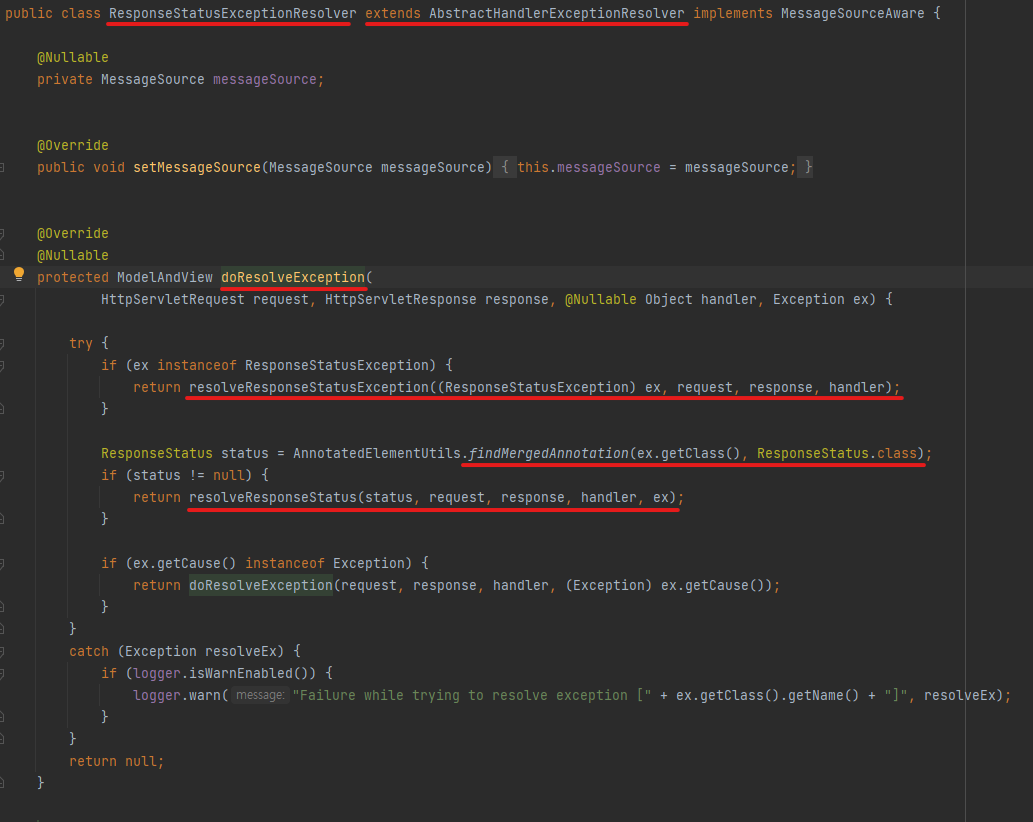This screenshot has width=1033, height=822.
Task: Click the purple messageSource field declaration
Action: 265,80
